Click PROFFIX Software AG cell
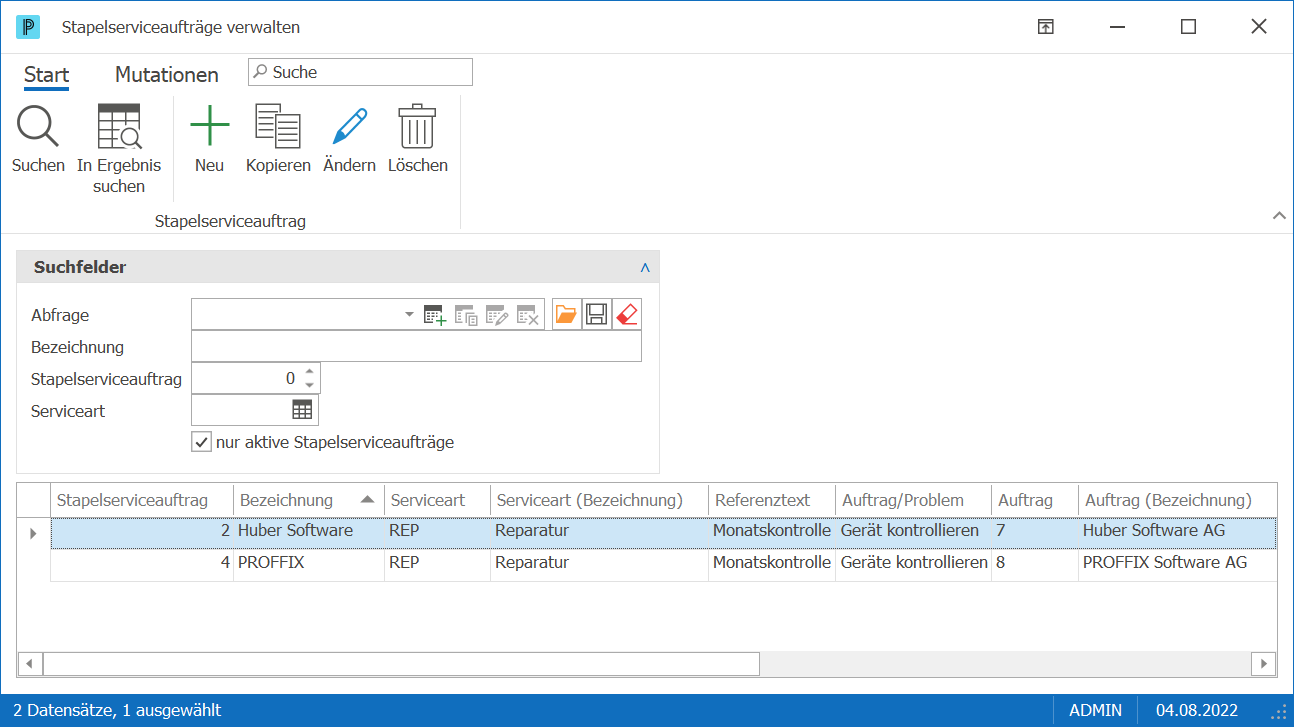The height and width of the screenshot is (727, 1294). [x=1178, y=563]
